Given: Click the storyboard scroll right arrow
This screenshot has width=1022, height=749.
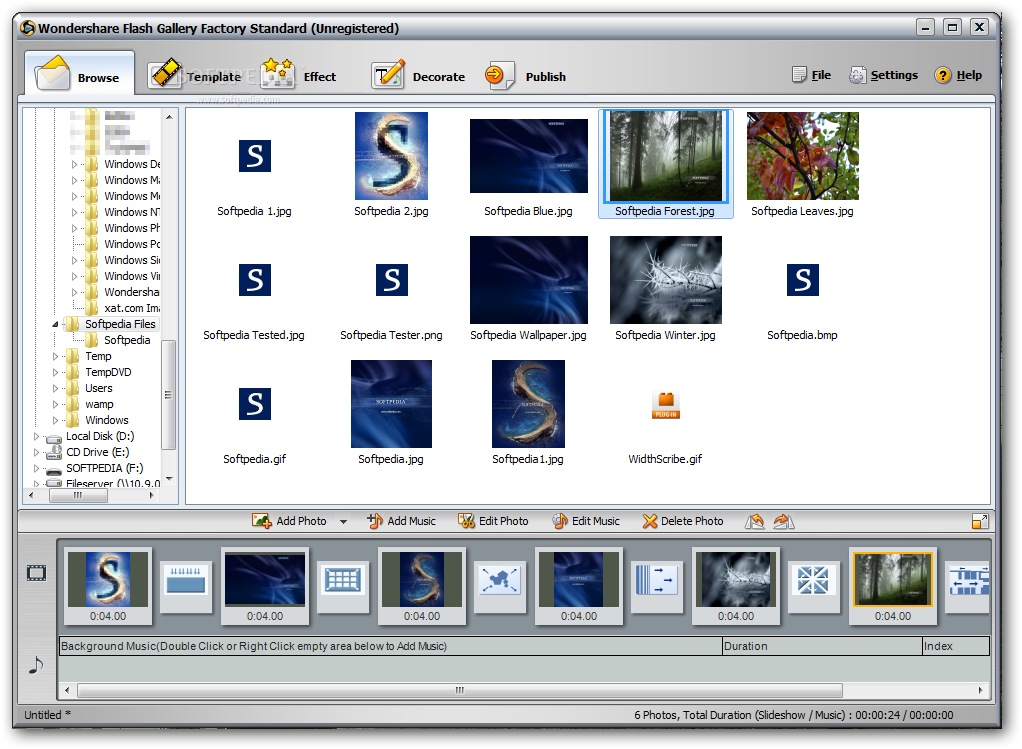Looking at the screenshot, I should (x=980, y=690).
